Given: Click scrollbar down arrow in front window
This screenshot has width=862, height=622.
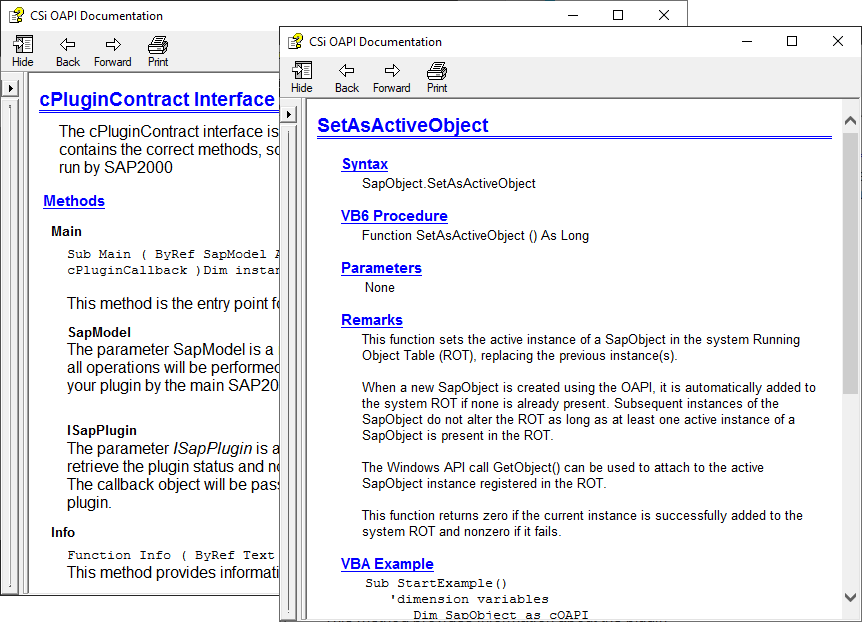Looking at the screenshot, I should 851,596.
